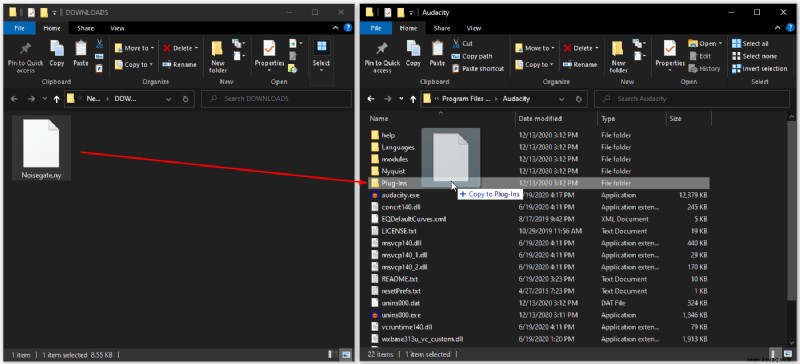Open Delete dropdown in DOWNLOADS window

(x=181, y=48)
